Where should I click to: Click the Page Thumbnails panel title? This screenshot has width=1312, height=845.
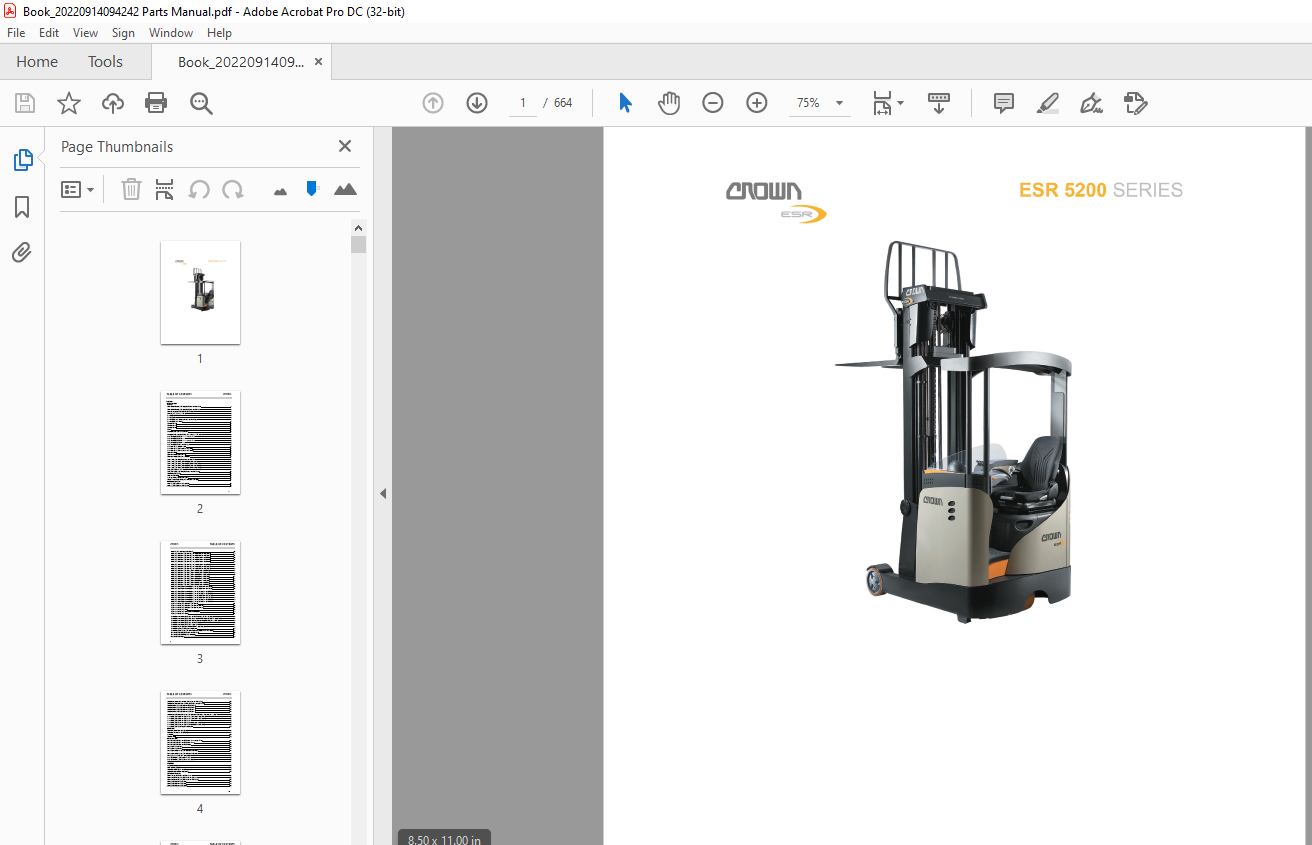click(117, 147)
